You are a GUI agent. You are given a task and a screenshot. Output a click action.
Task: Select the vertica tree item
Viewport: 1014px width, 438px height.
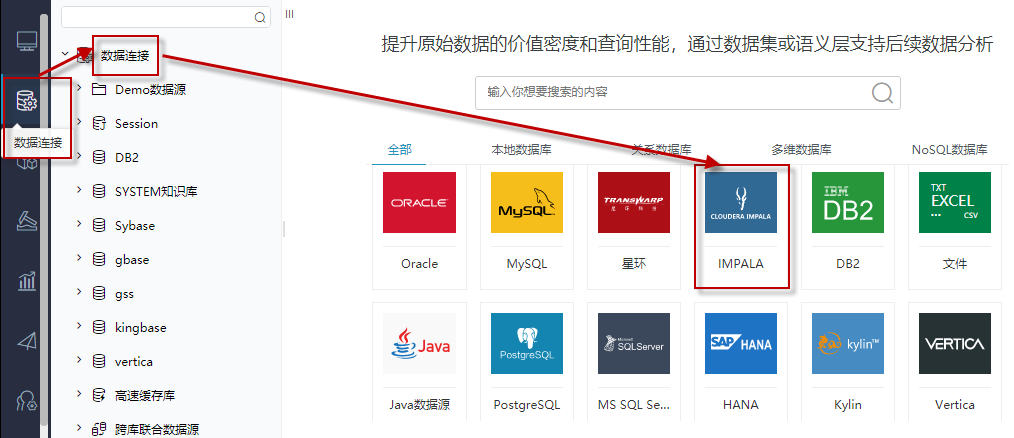coord(134,361)
